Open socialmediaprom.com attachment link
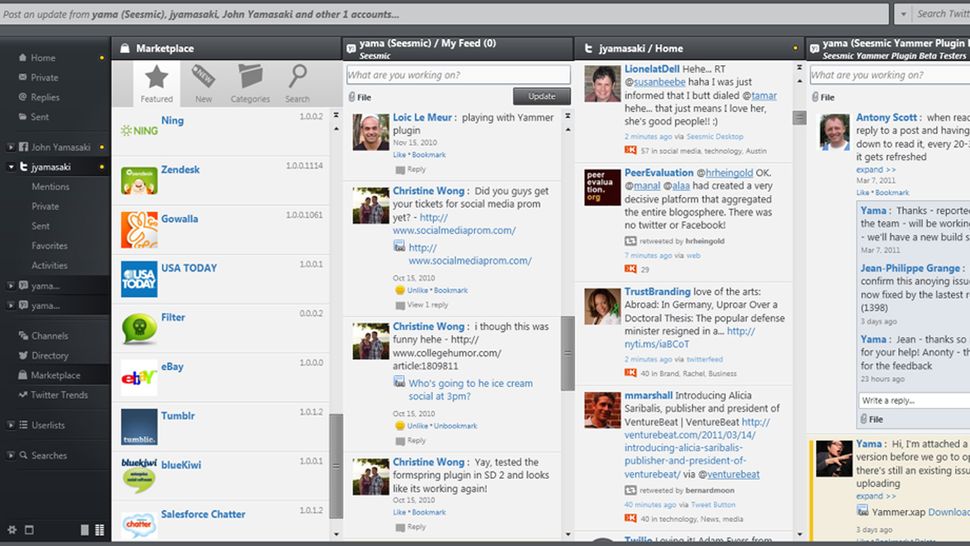The height and width of the screenshot is (546, 970). [x=470, y=254]
